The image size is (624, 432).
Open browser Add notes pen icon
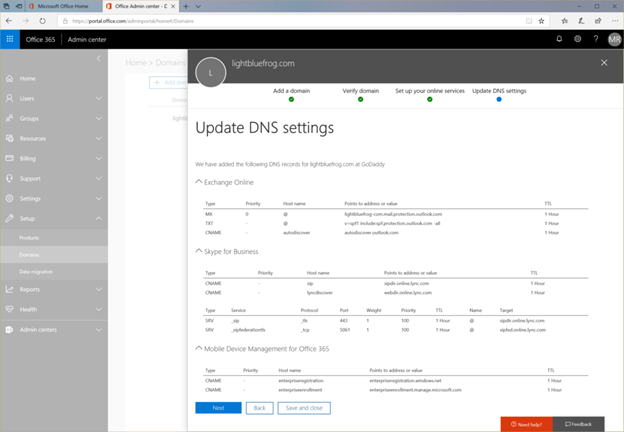(581, 21)
